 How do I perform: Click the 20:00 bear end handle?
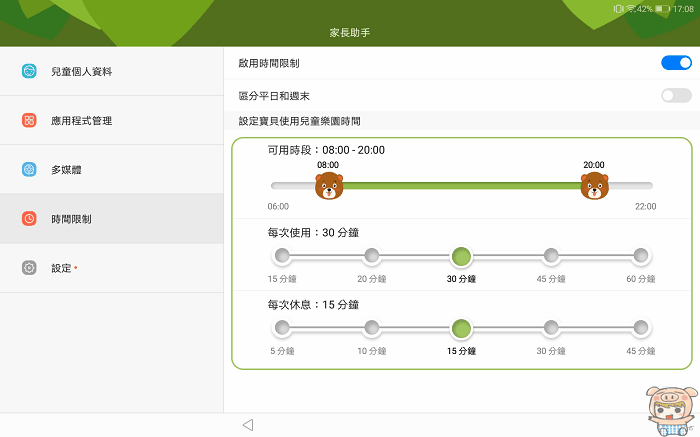click(594, 186)
